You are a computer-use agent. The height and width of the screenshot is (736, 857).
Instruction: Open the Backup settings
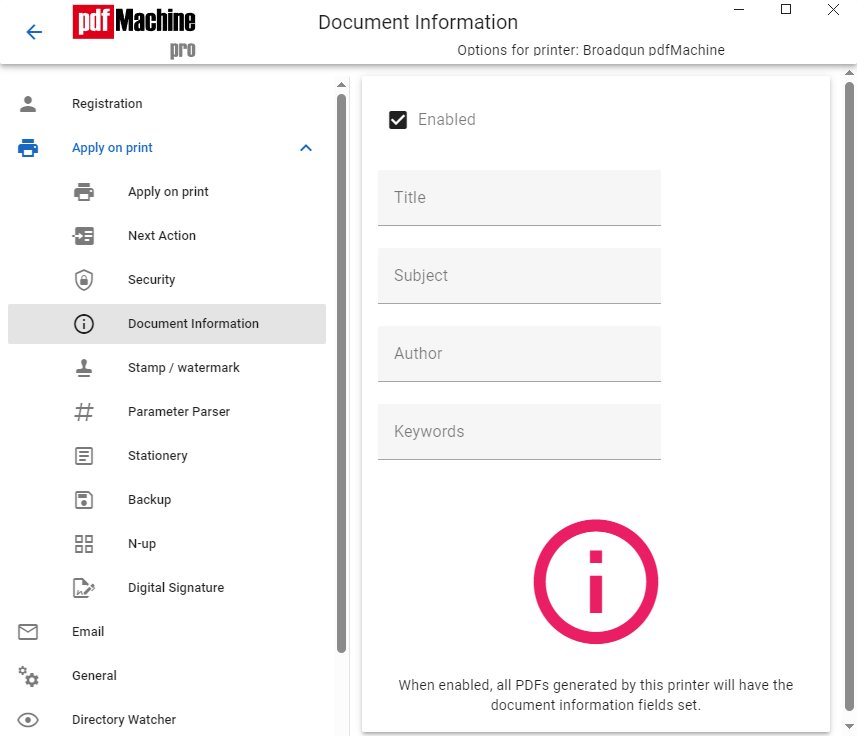[167, 500]
